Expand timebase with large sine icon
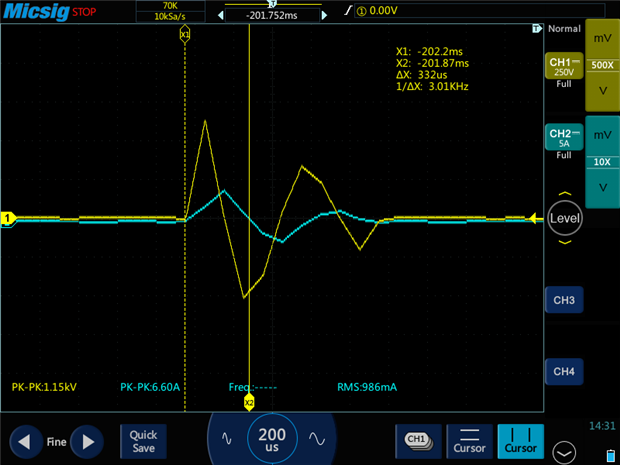 click(317, 439)
